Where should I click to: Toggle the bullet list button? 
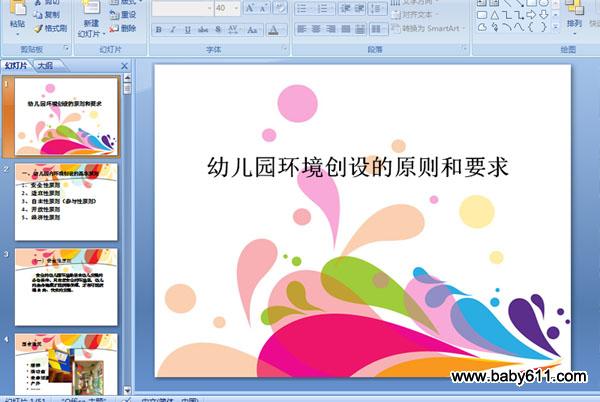tap(304, 8)
